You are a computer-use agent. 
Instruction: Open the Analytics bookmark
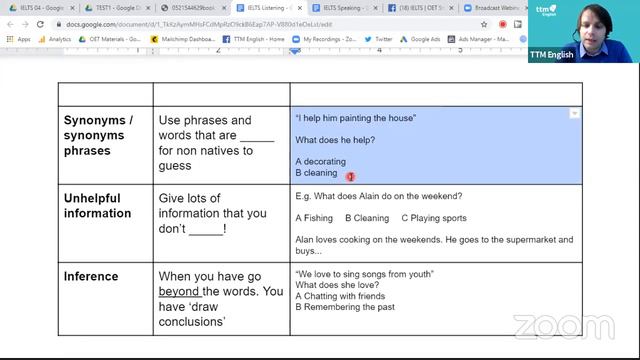pos(55,39)
